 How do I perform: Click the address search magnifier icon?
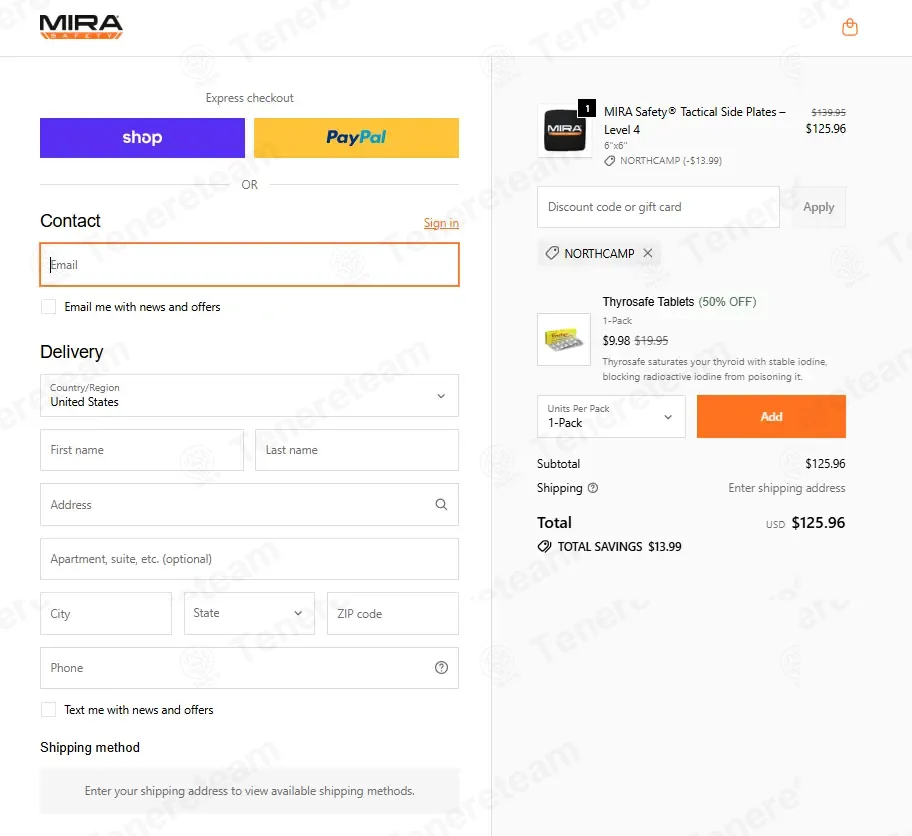coord(441,504)
